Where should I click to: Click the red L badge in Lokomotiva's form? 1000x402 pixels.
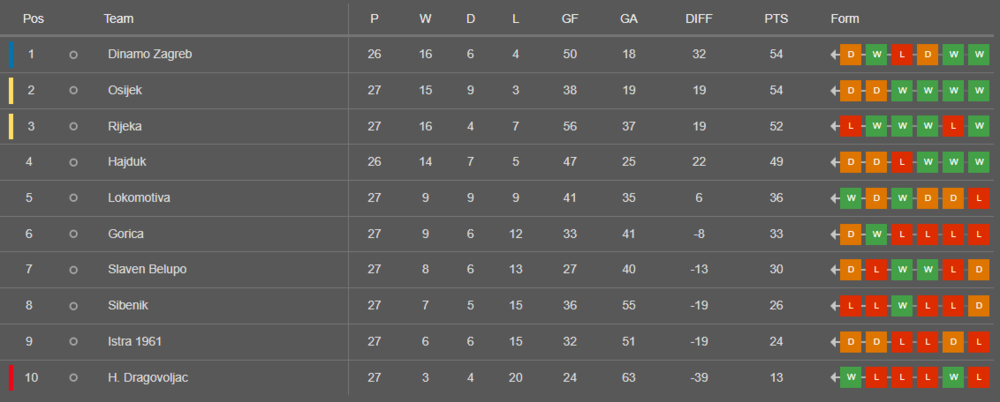pyautogui.click(x=979, y=198)
